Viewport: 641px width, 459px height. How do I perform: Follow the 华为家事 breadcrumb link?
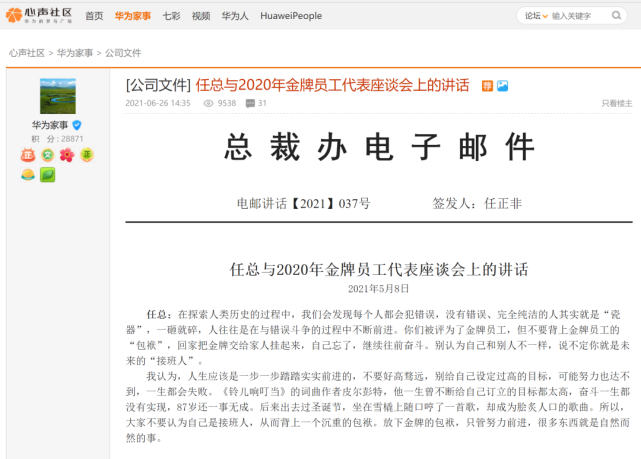click(75, 53)
